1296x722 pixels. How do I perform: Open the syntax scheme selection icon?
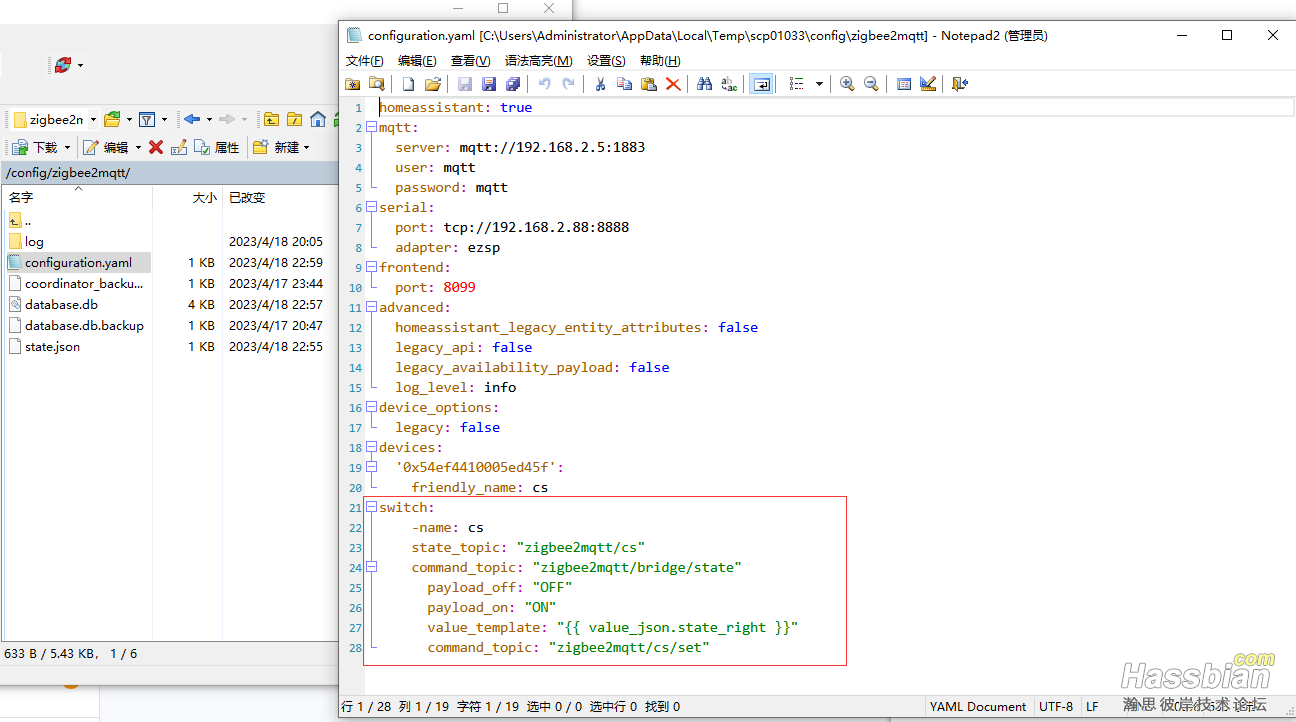click(904, 84)
